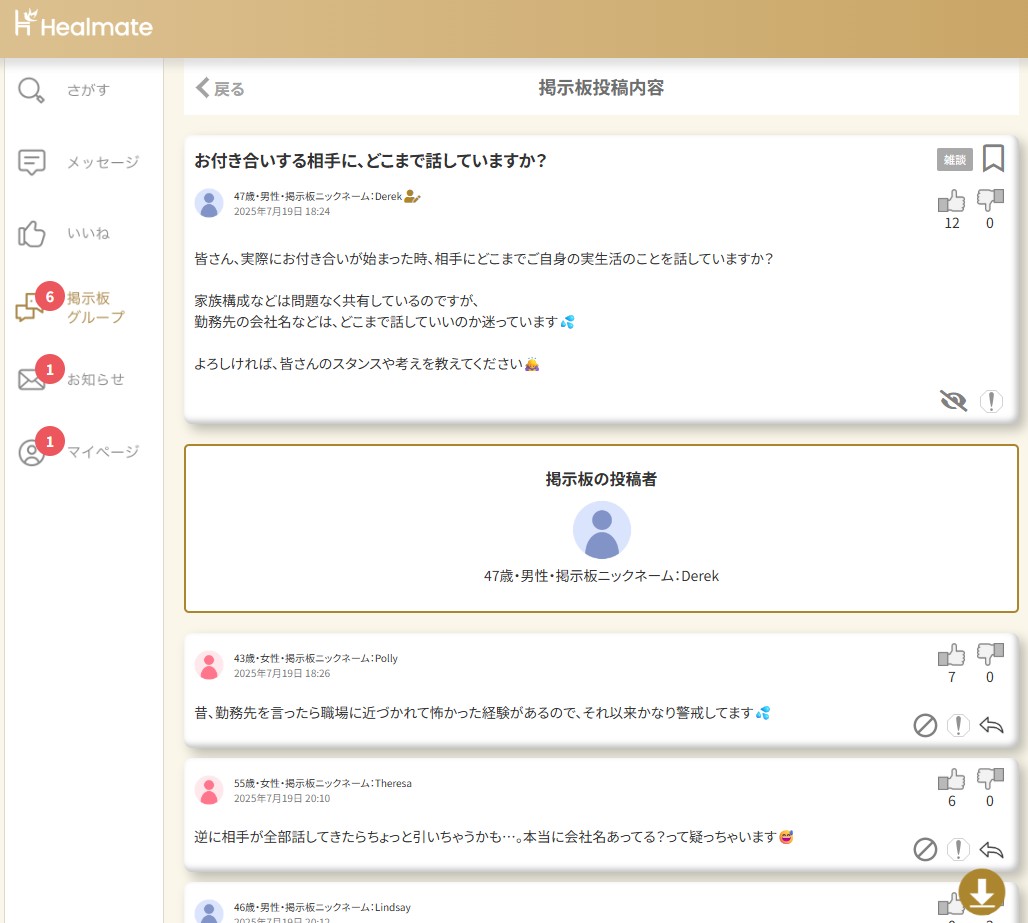1028x923 pixels.
Task: Reply to Polly's comment
Action: click(991, 725)
